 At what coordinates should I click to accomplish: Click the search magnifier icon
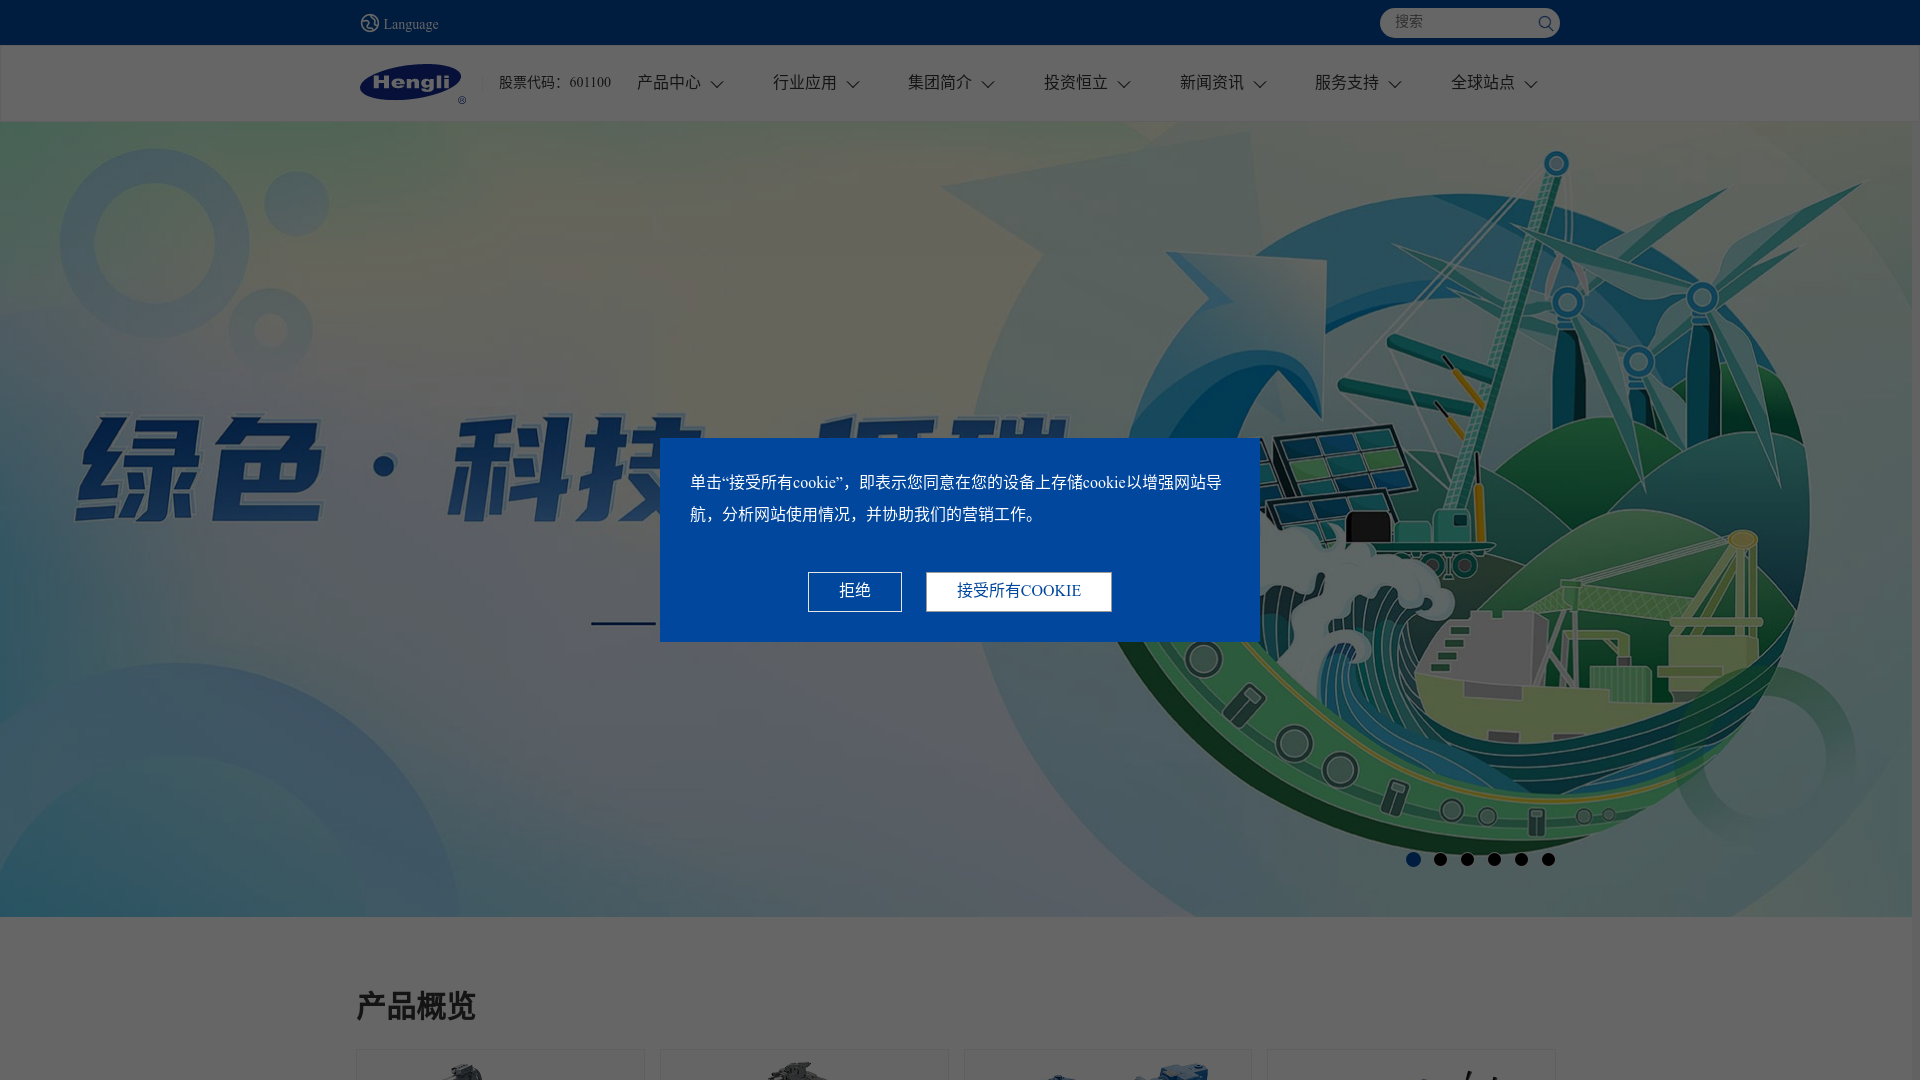[1545, 23]
